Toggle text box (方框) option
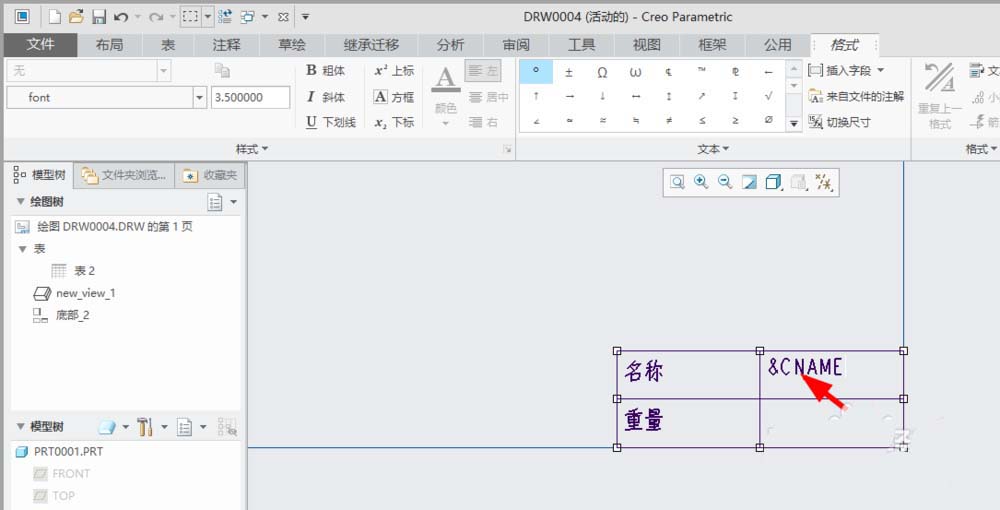1000x510 pixels. tap(394, 97)
